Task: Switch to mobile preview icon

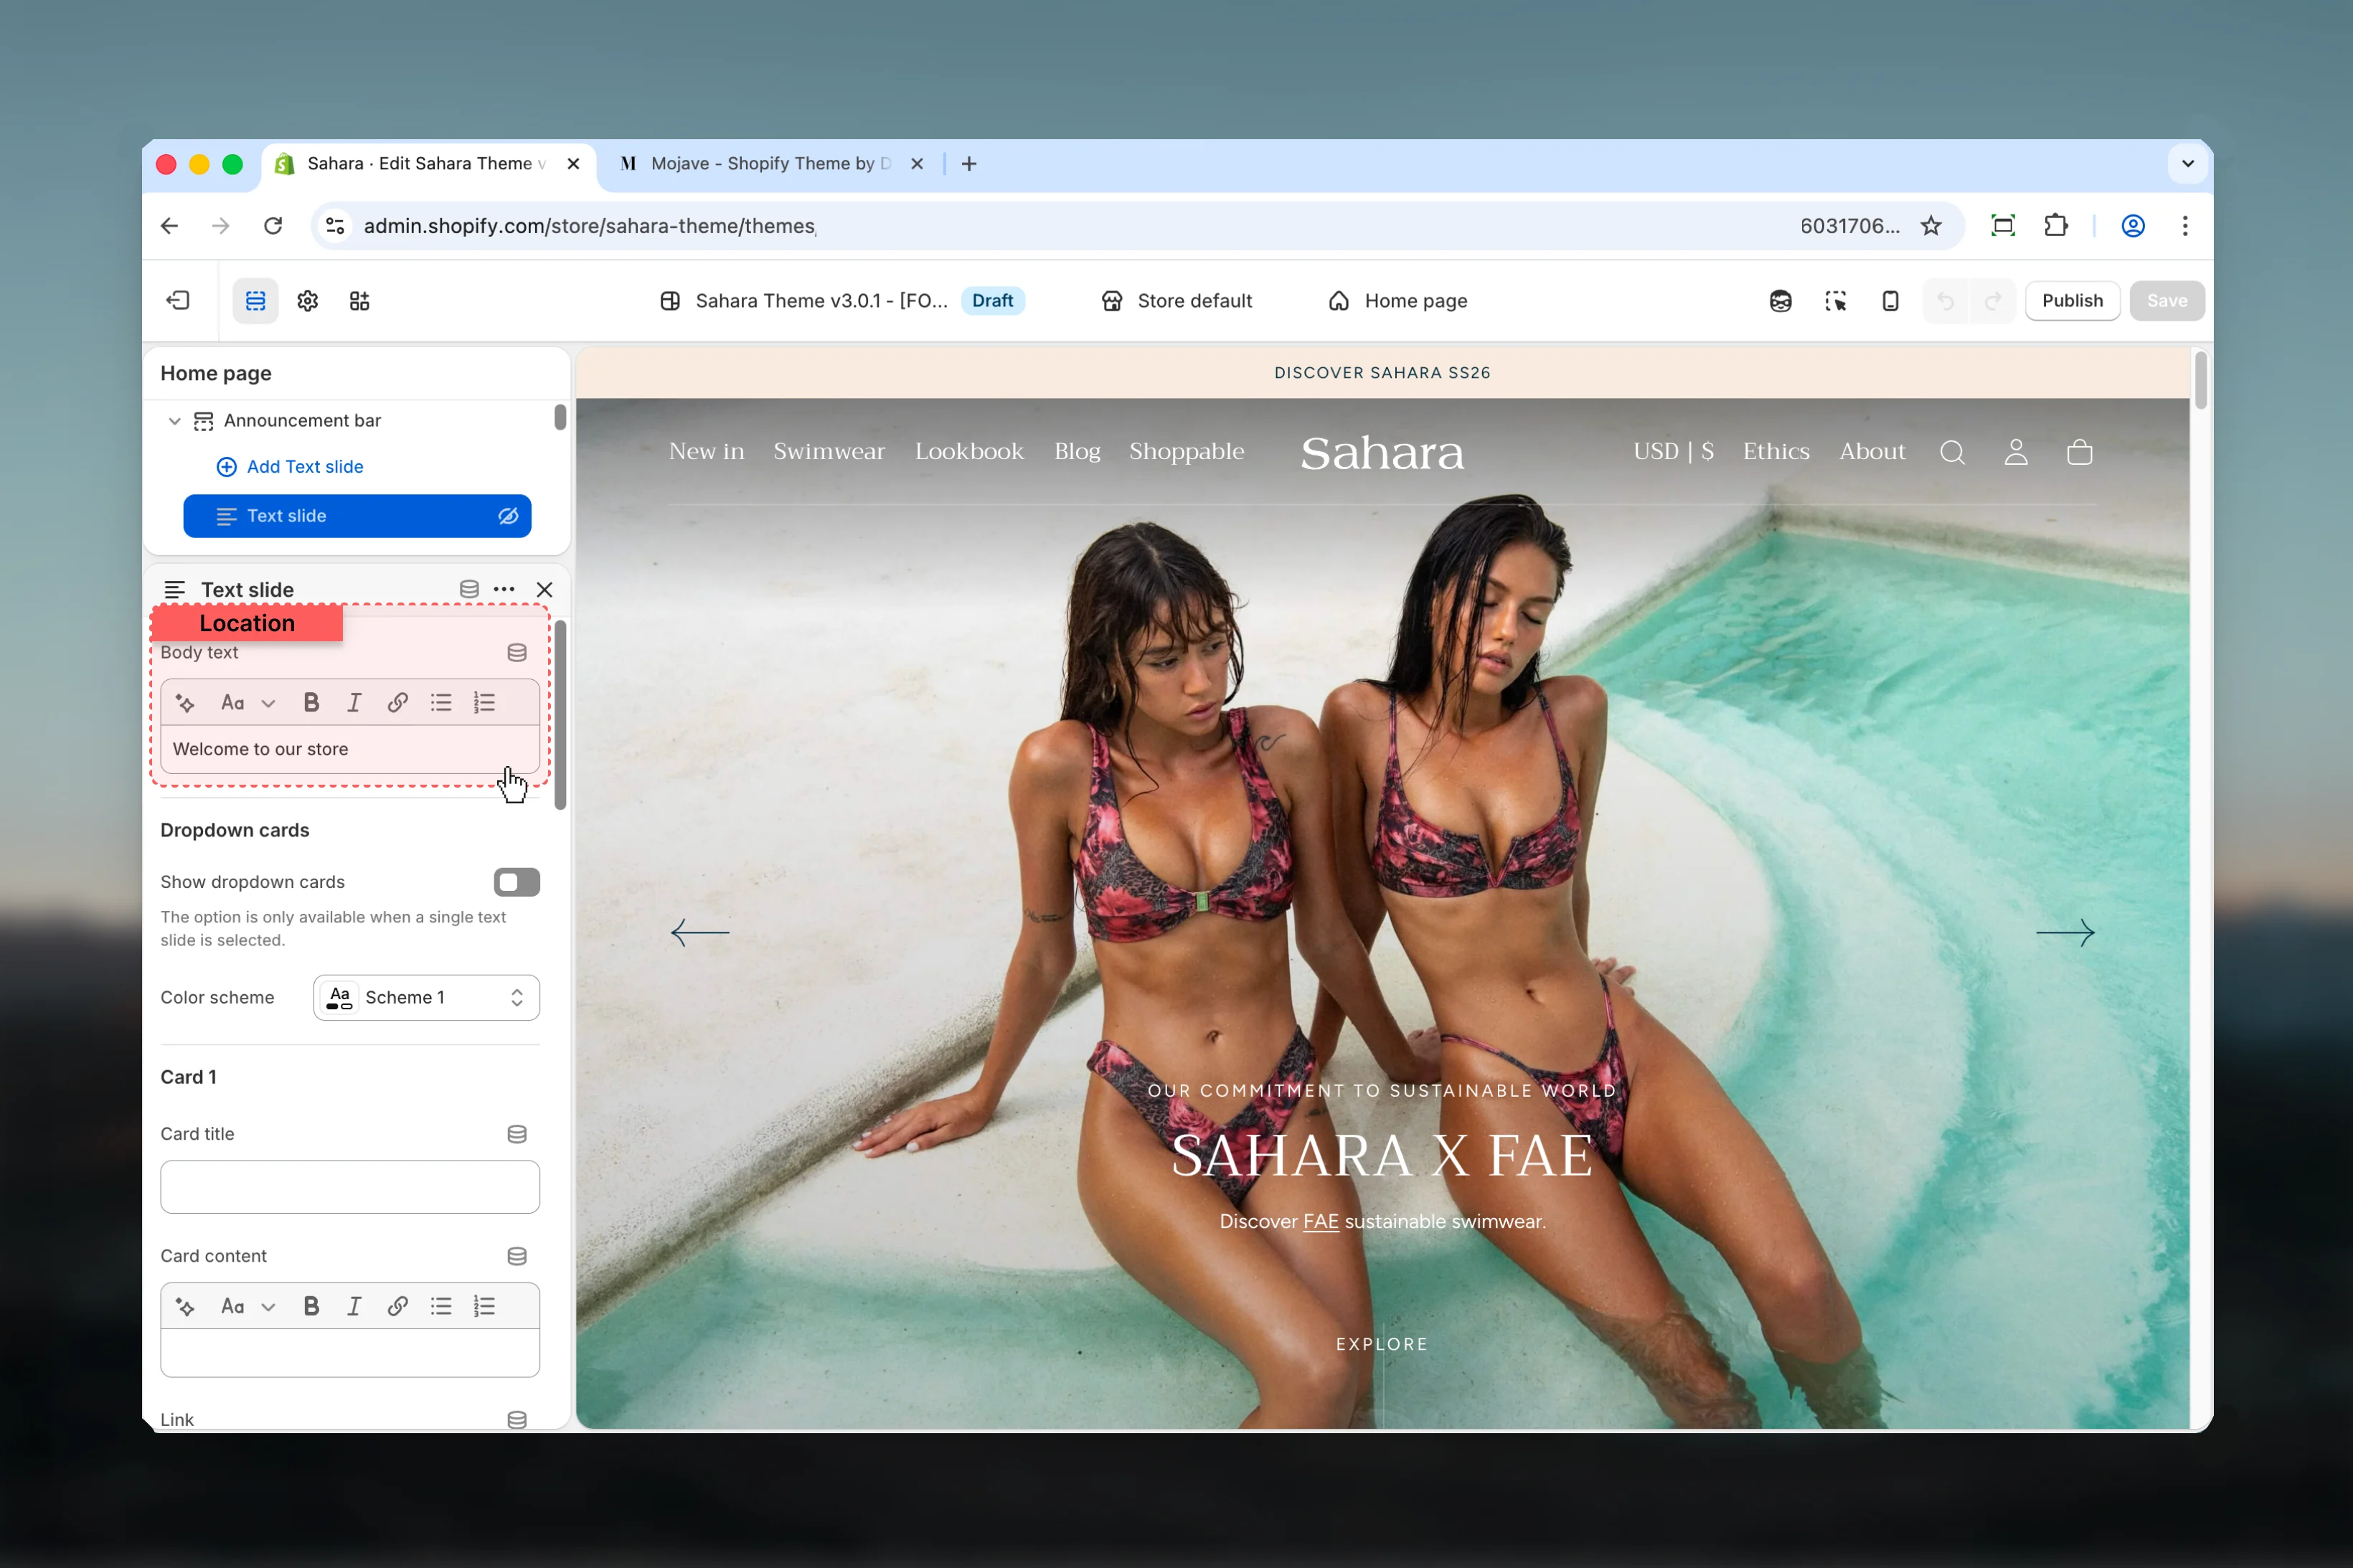Action: (x=1890, y=301)
